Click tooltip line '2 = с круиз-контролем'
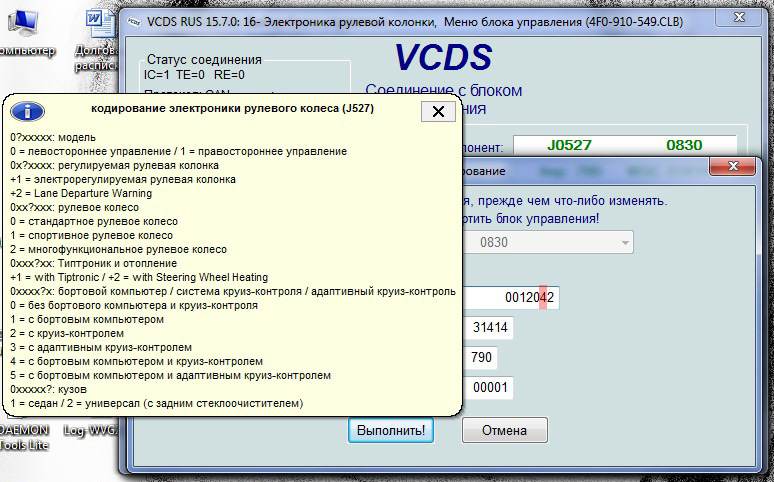This screenshot has height=482, width=774. point(67,333)
